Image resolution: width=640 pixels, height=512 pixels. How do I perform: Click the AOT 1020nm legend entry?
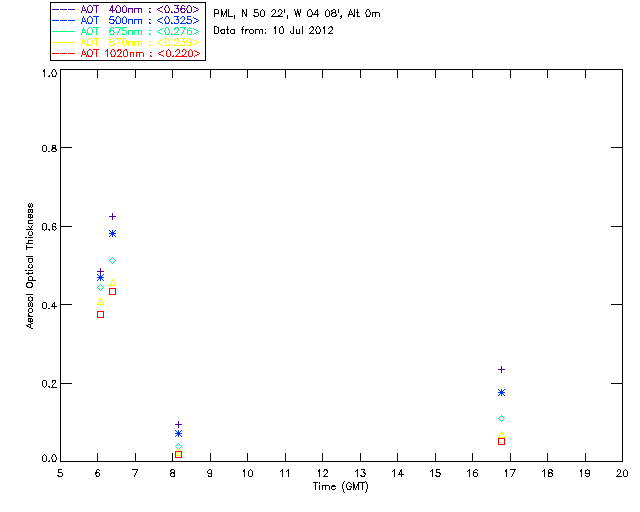(126, 53)
